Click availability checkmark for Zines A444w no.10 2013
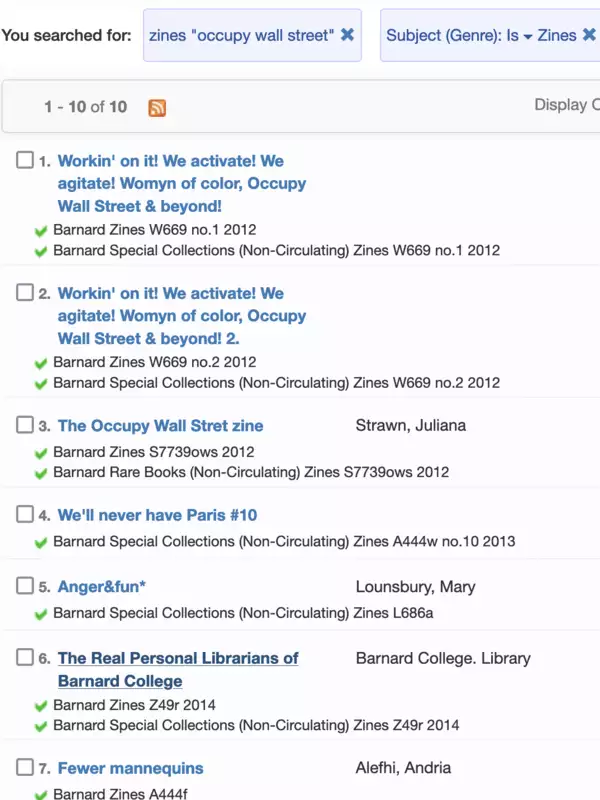Screen dimensions: 600x800 [41, 542]
